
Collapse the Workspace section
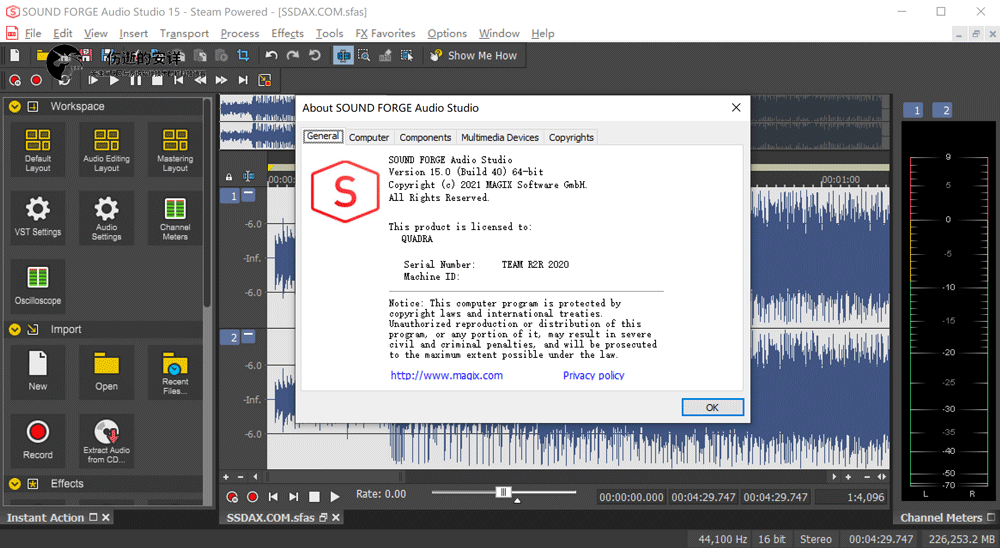[15, 107]
